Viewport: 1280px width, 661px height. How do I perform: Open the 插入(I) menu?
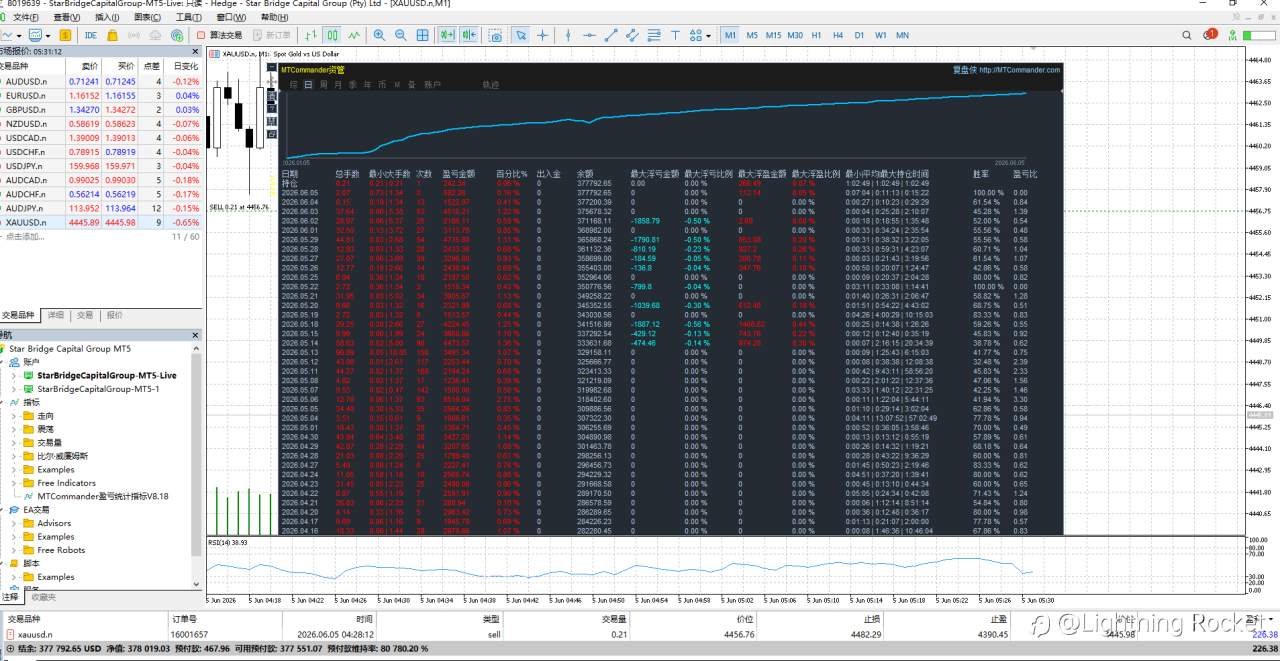pyautogui.click(x=106, y=17)
